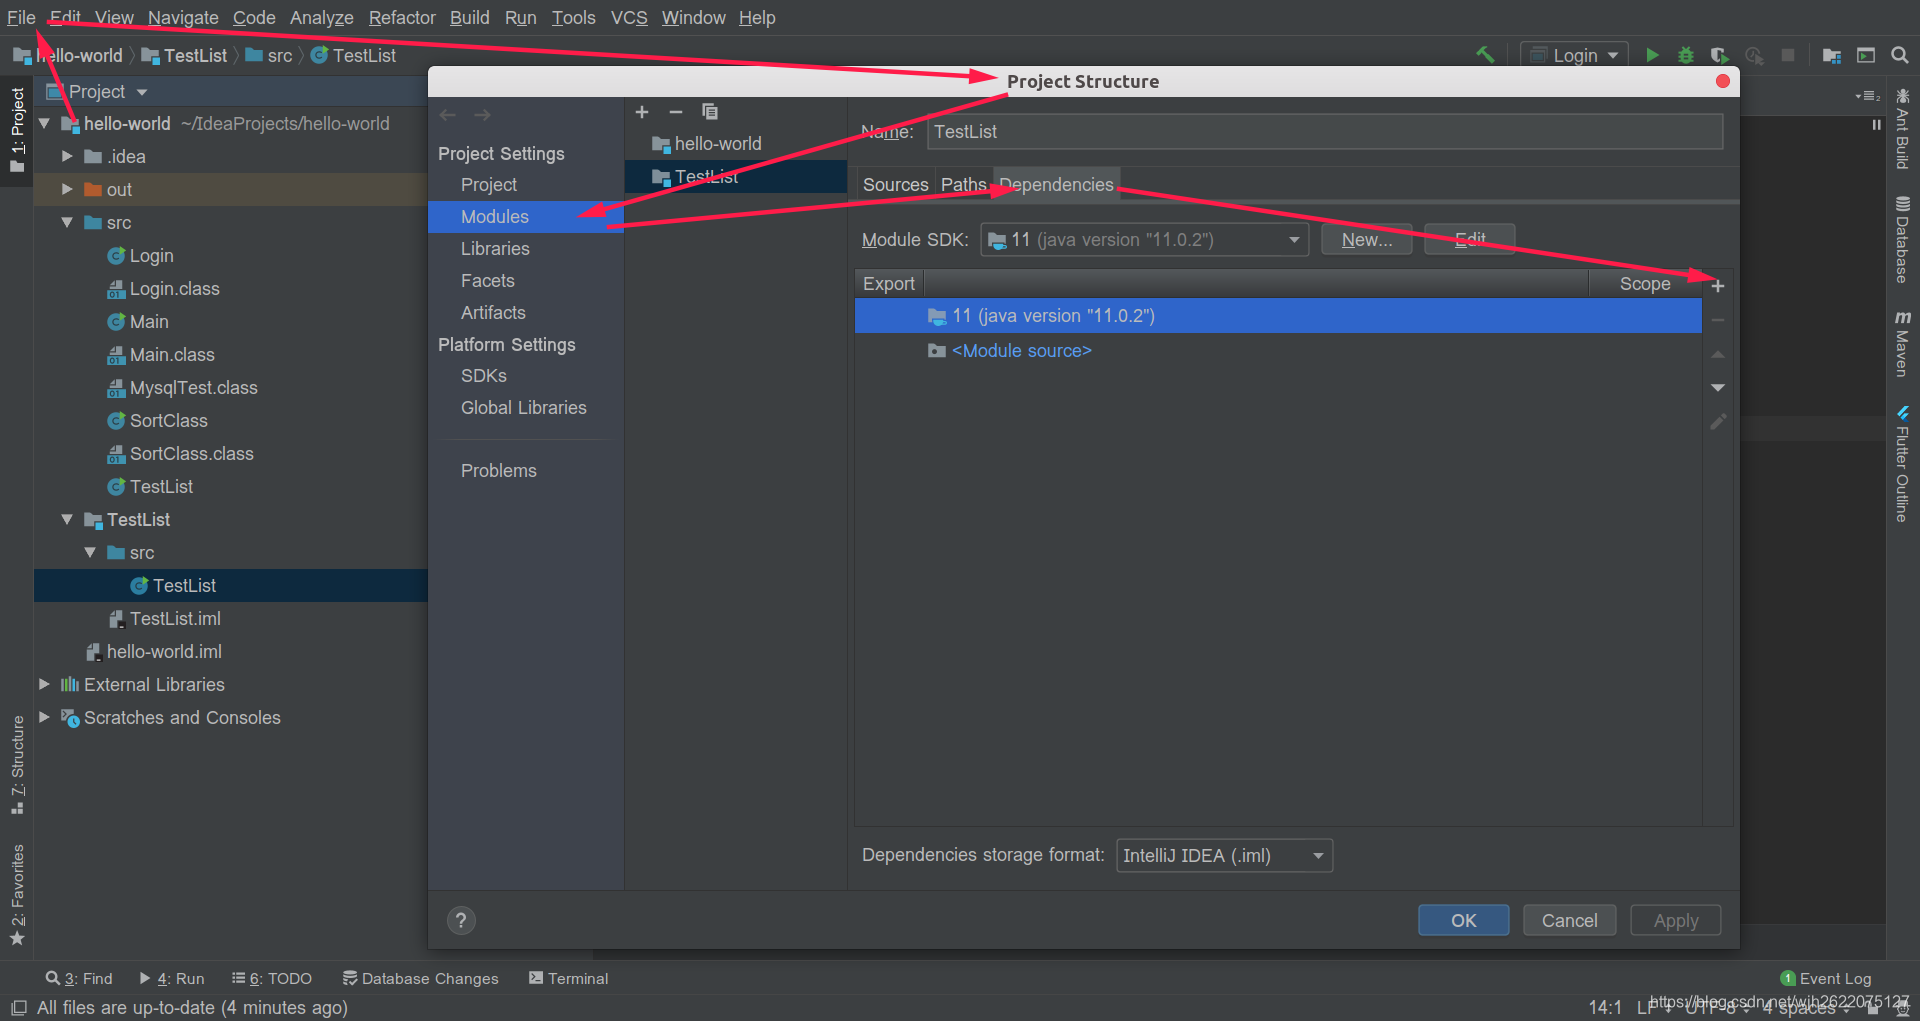
Task: Open the File menu
Action: pyautogui.click(x=21, y=17)
